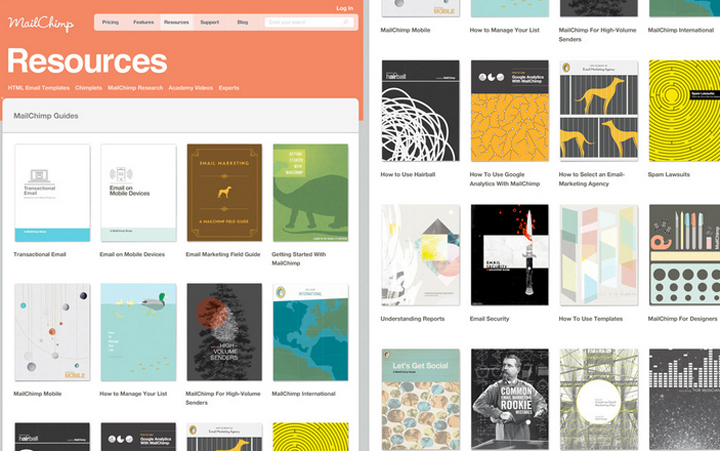The image size is (720, 451).
Task: Click the magnifier icon in search box
Action: (345, 22)
